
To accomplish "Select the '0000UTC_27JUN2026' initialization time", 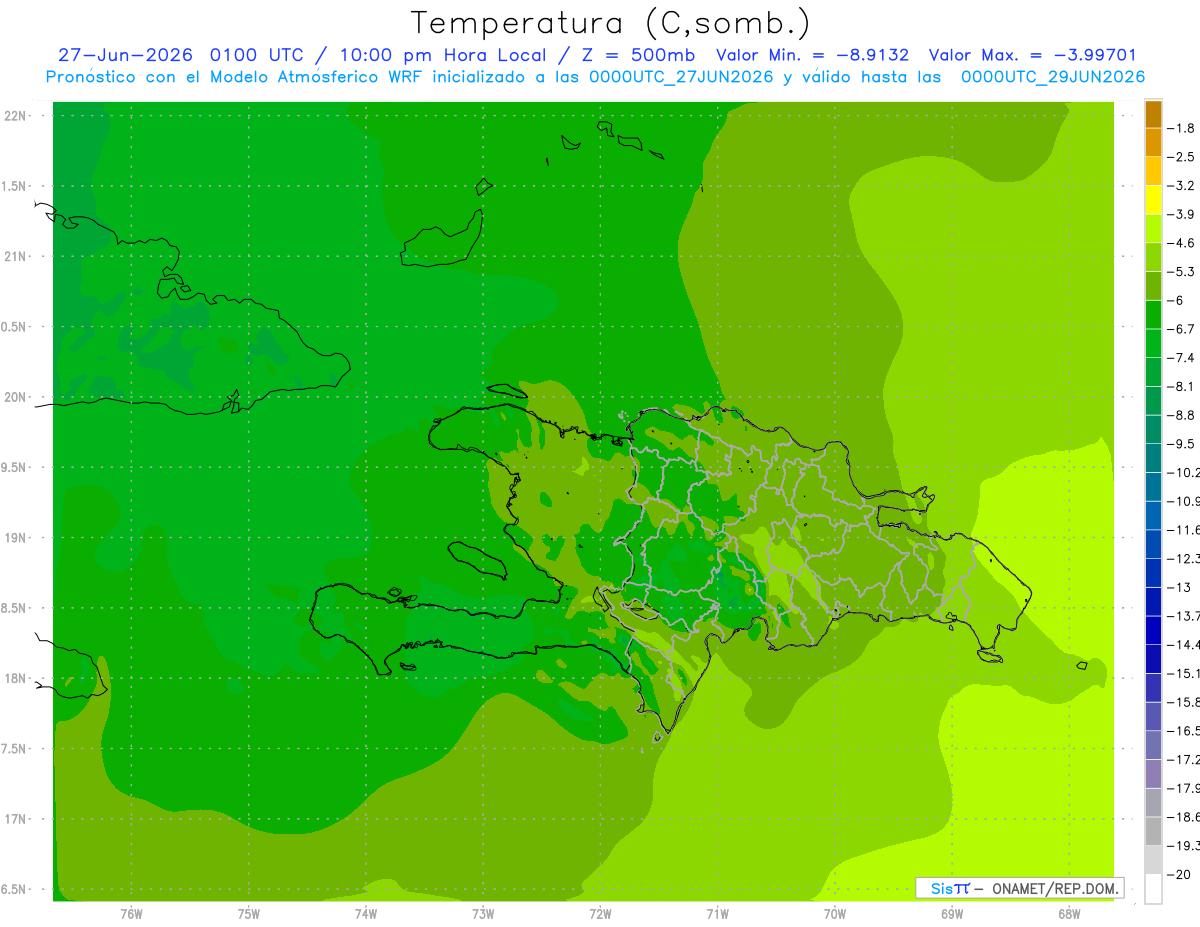I will (681, 77).
